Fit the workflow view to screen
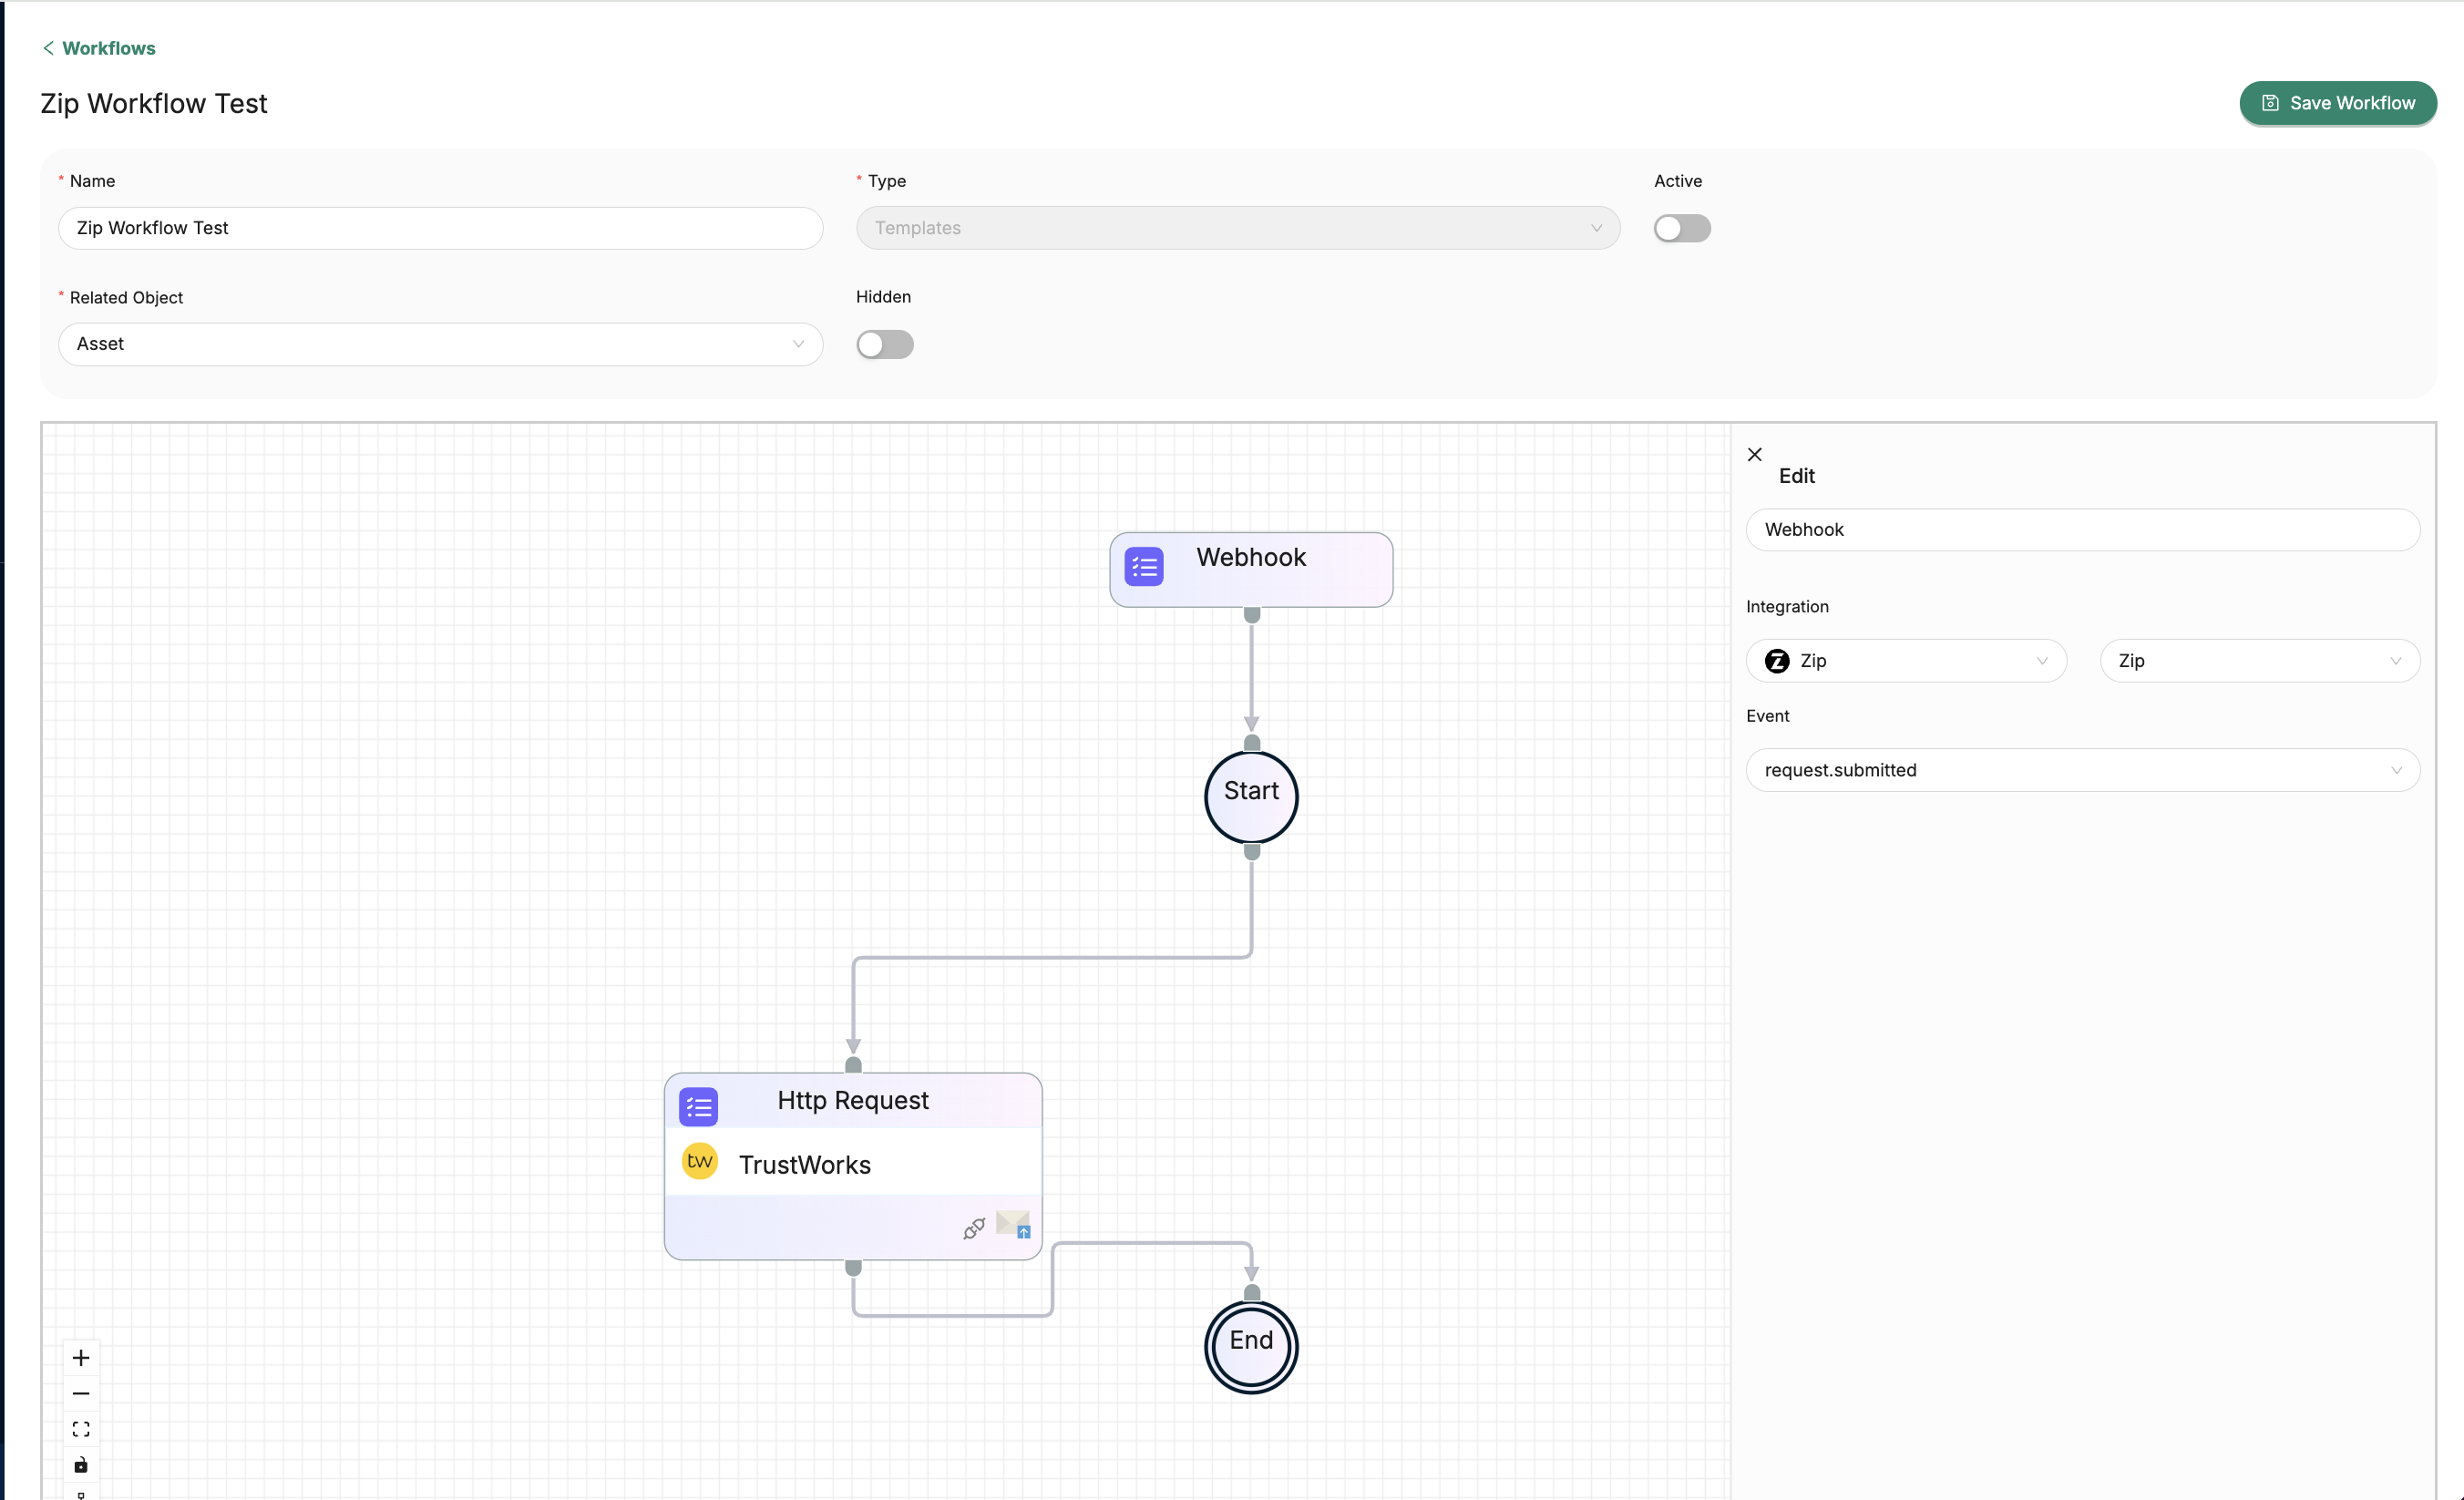Screen dimensions: 2464x1500 [x=81, y=1429]
